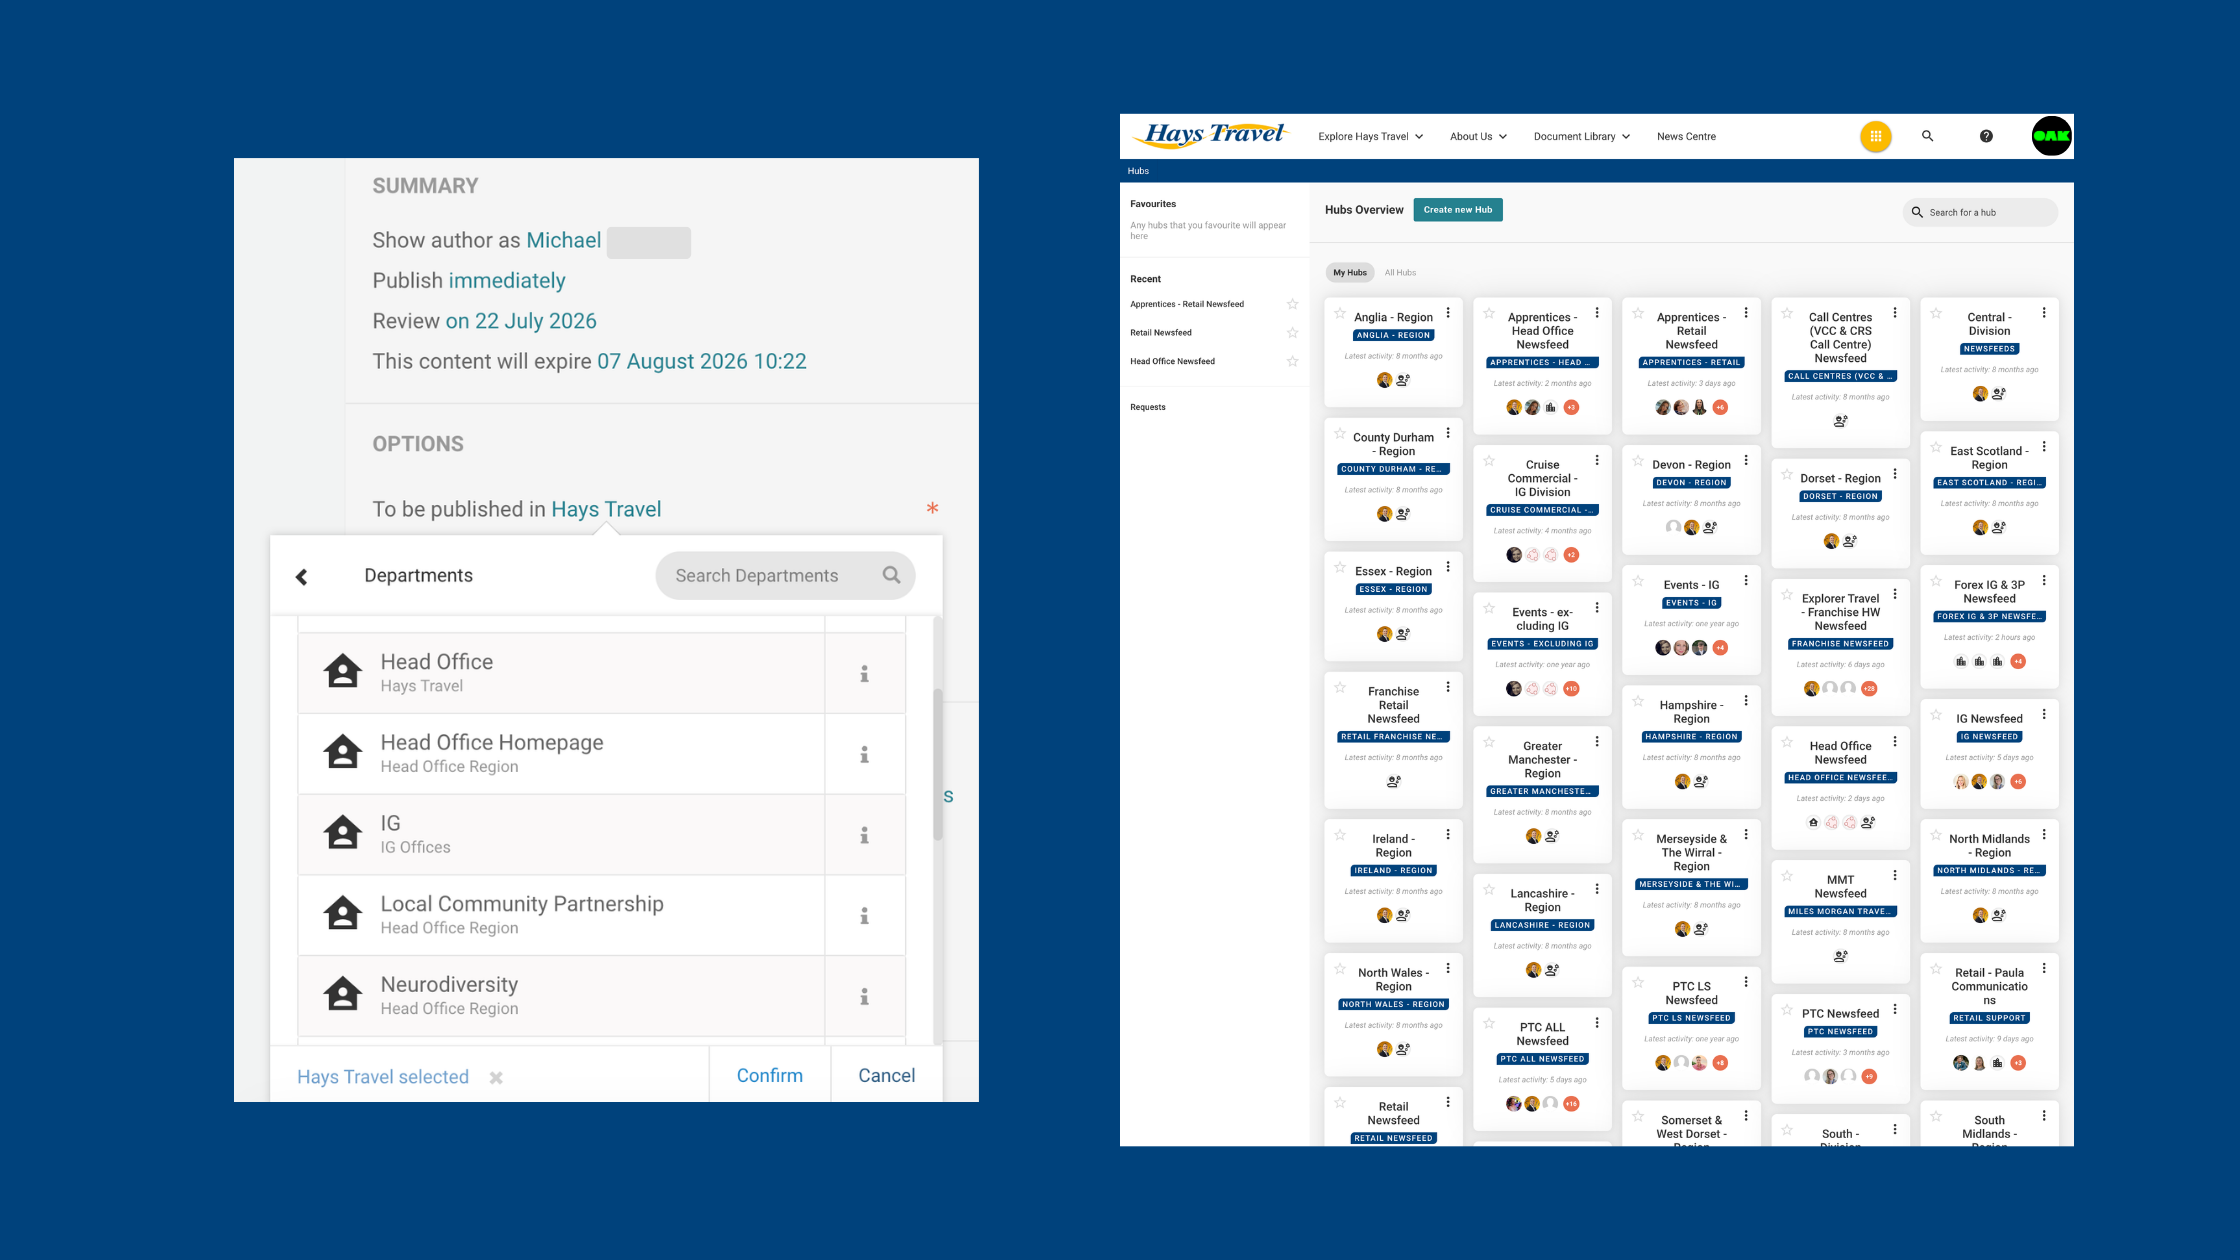The image size is (2240, 1260).
Task: Favourite the PTC LS Newsfeed hub star
Action: pyautogui.click(x=1638, y=982)
